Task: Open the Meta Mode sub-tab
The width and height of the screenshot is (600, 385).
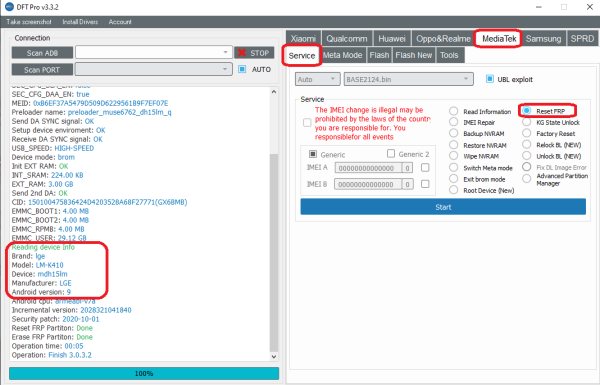Action: pyautogui.click(x=342, y=55)
